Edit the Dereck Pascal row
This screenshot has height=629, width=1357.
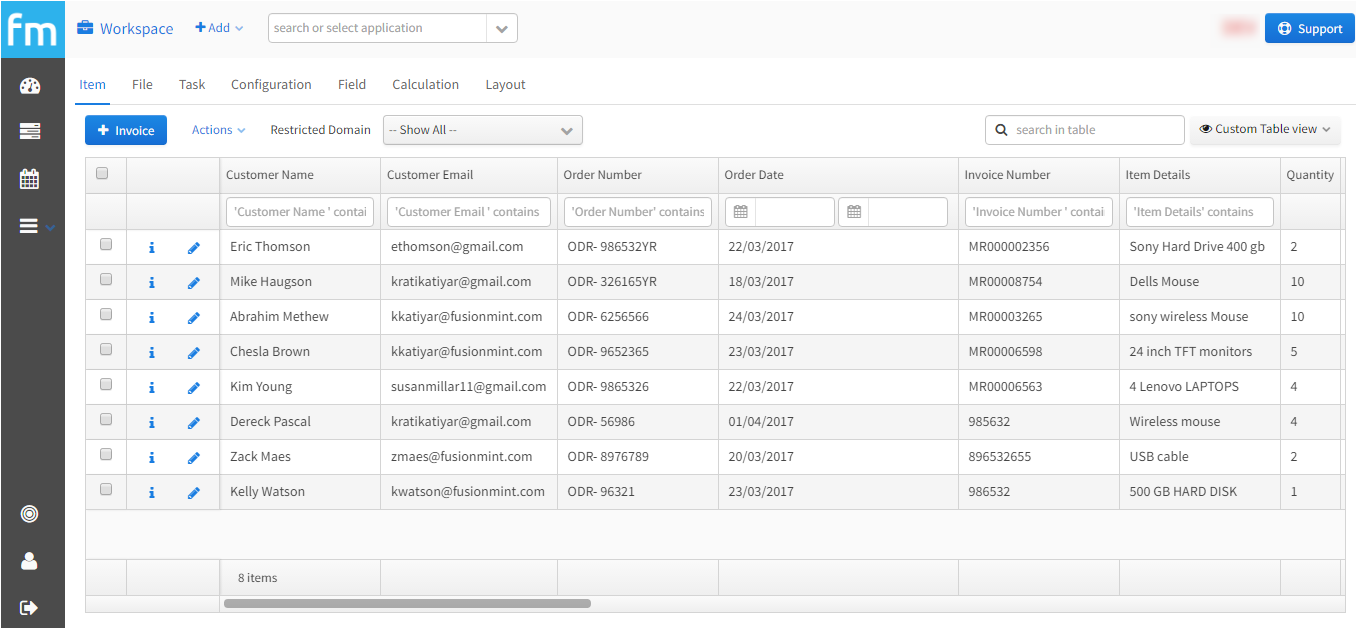coord(194,423)
